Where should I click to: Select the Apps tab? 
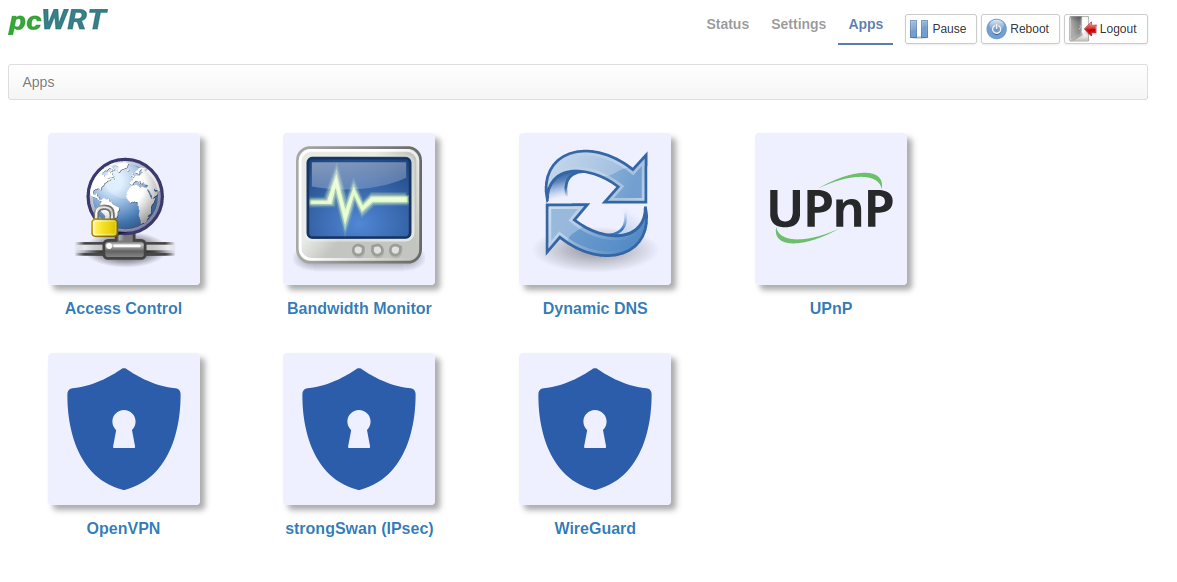(865, 25)
